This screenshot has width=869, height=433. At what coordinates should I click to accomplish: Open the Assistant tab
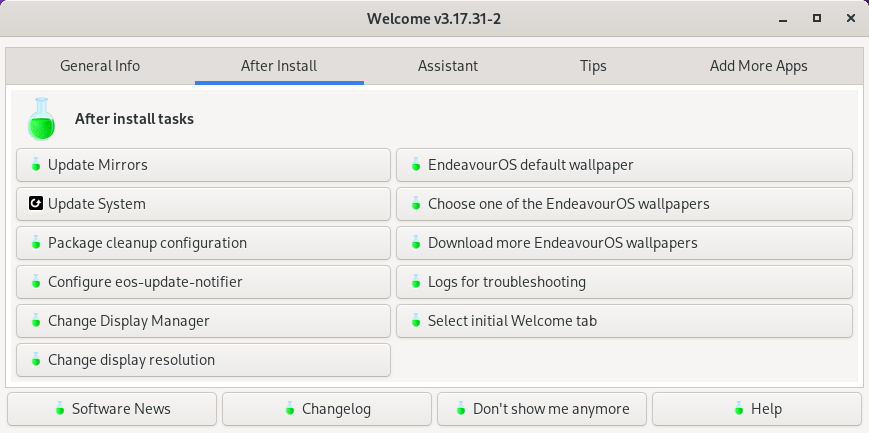click(x=447, y=66)
